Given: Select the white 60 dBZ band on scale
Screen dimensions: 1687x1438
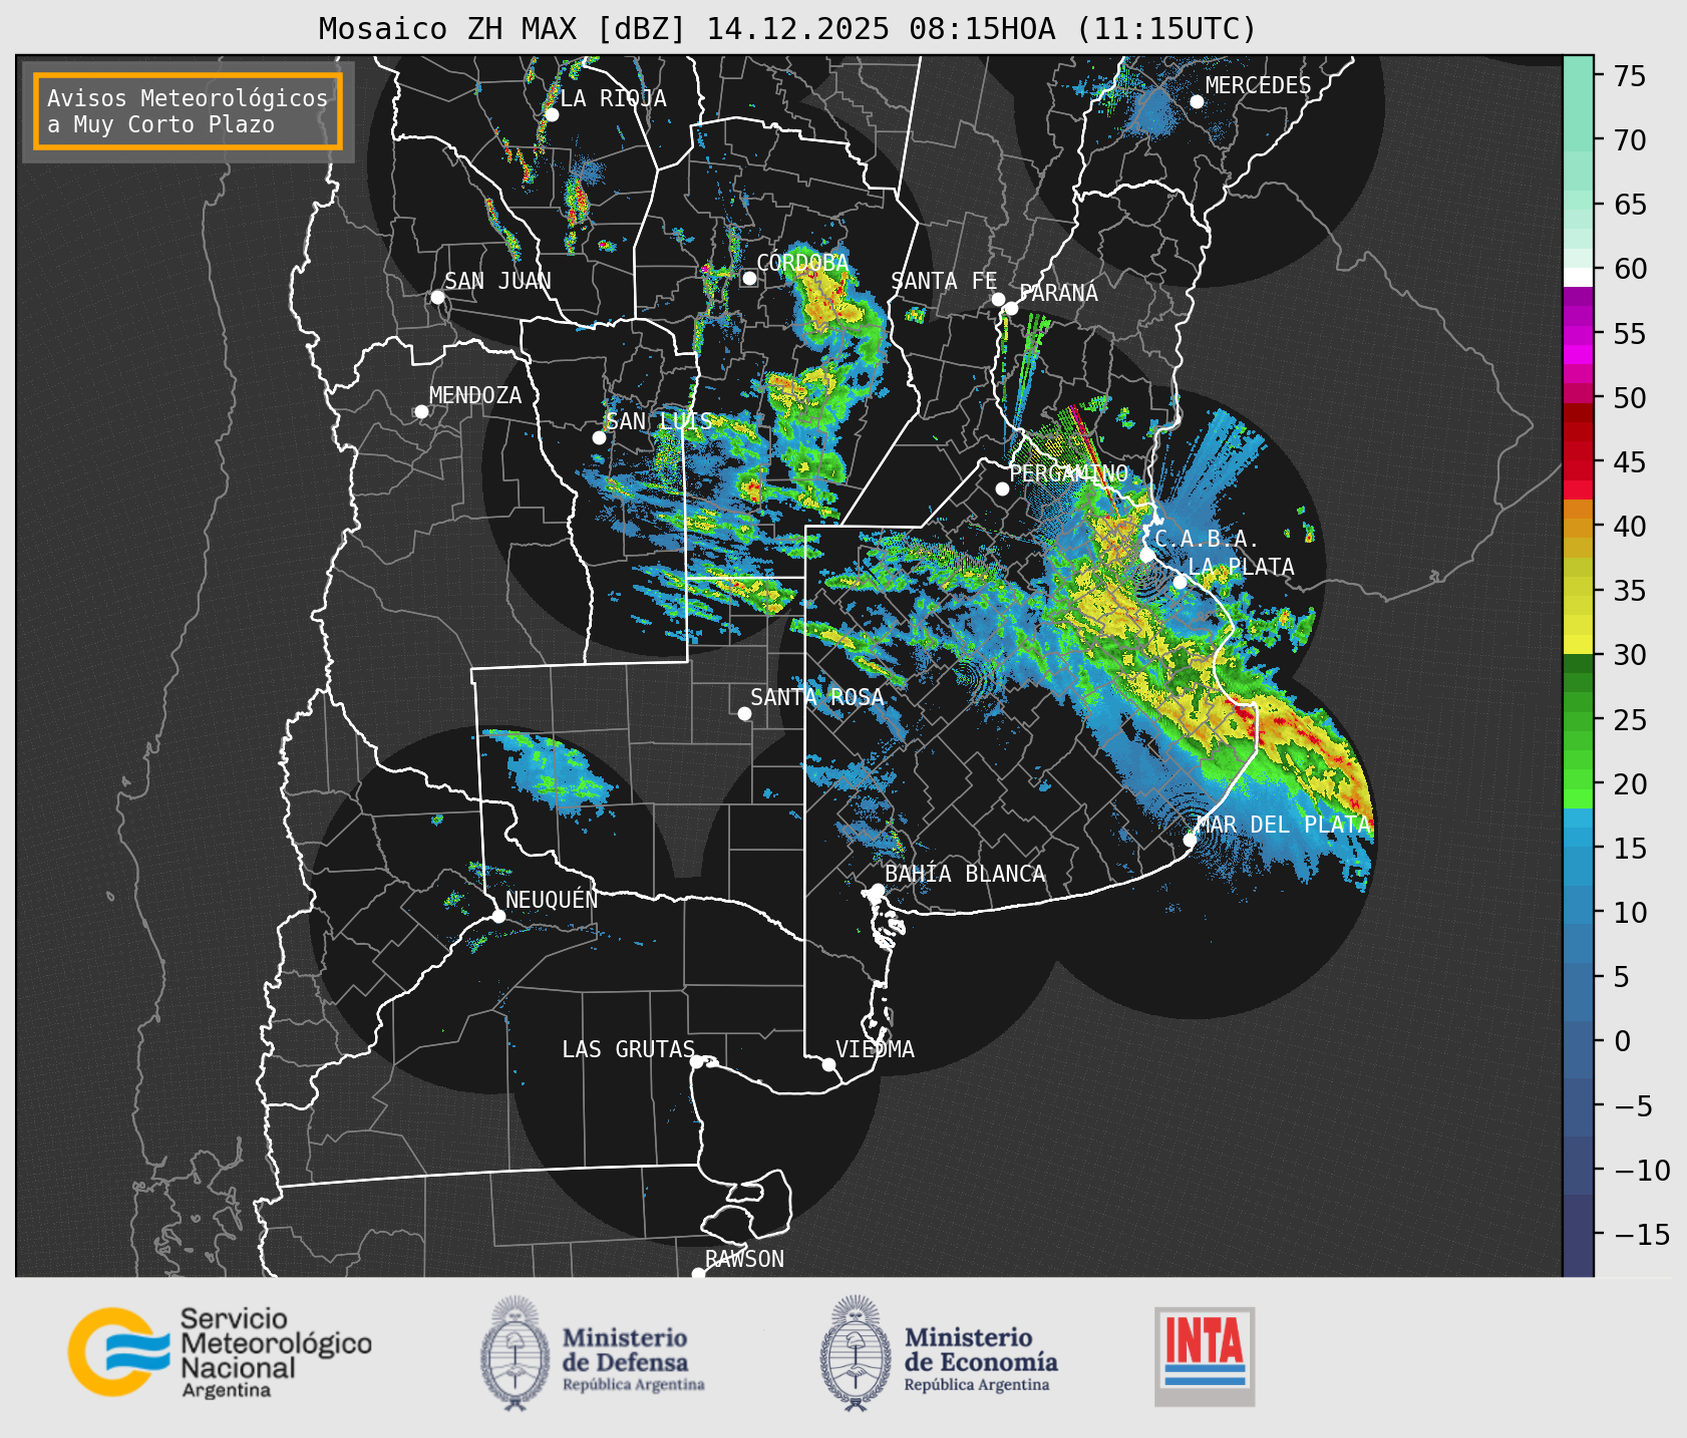Looking at the screenshot, I should 1578,277.
